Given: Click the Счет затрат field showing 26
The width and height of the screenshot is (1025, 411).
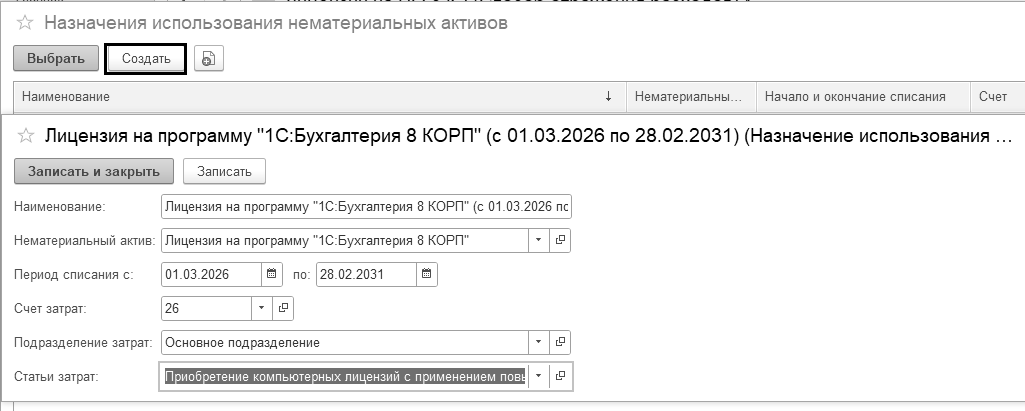Looking at the screenshot, I should tap(206, 308).
